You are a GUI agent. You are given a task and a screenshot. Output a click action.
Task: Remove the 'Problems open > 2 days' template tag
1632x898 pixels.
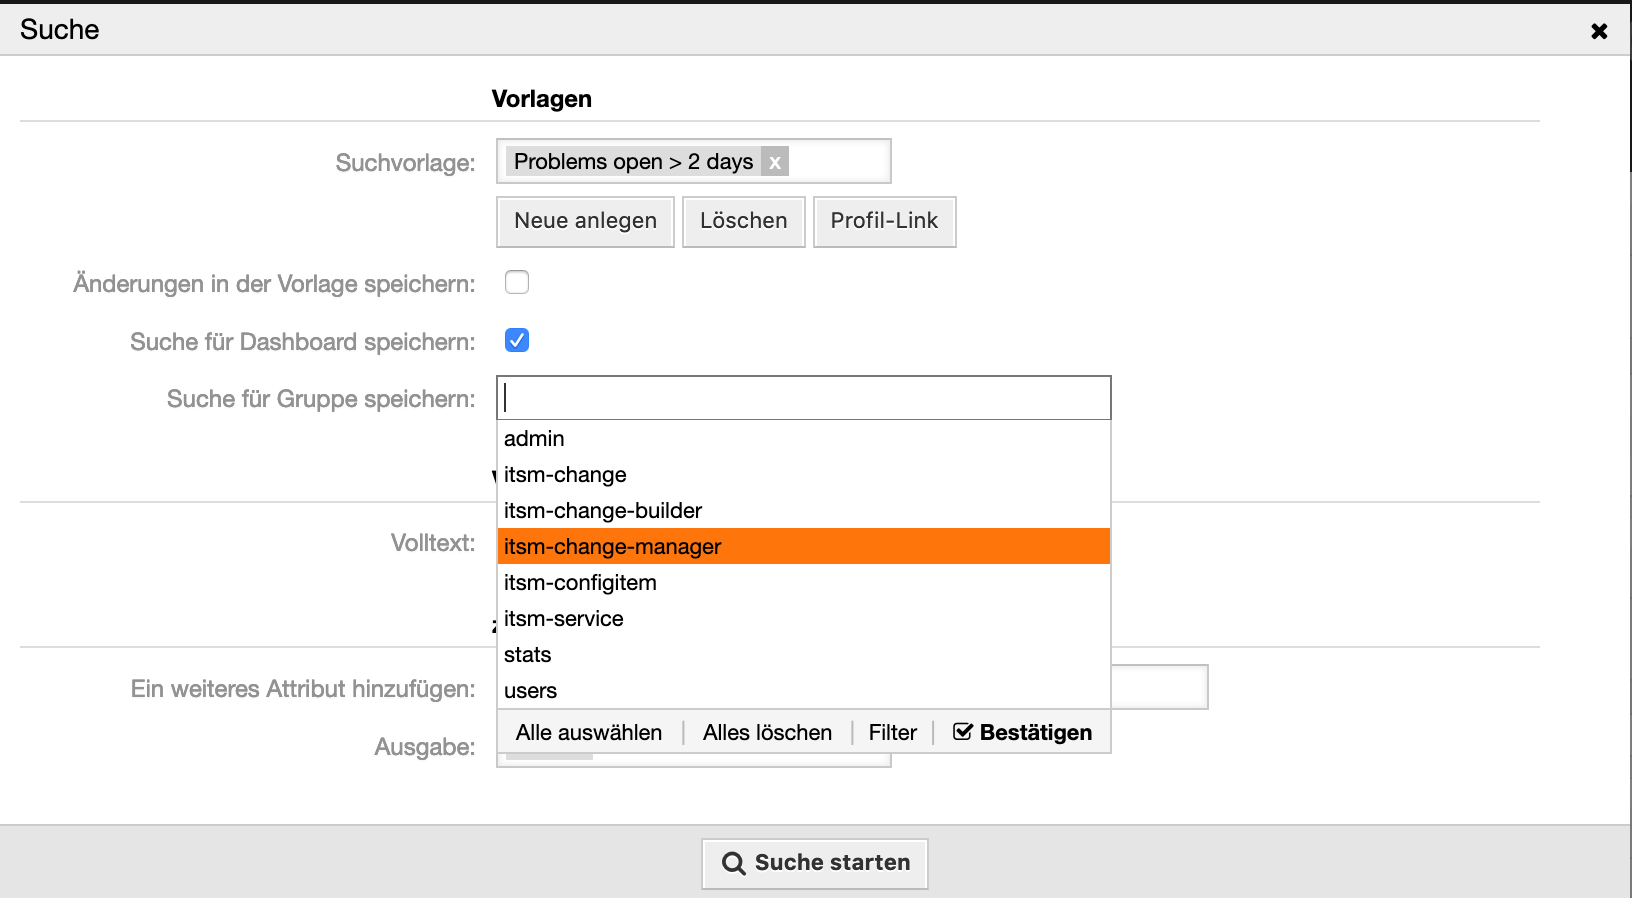coord(774,162)
